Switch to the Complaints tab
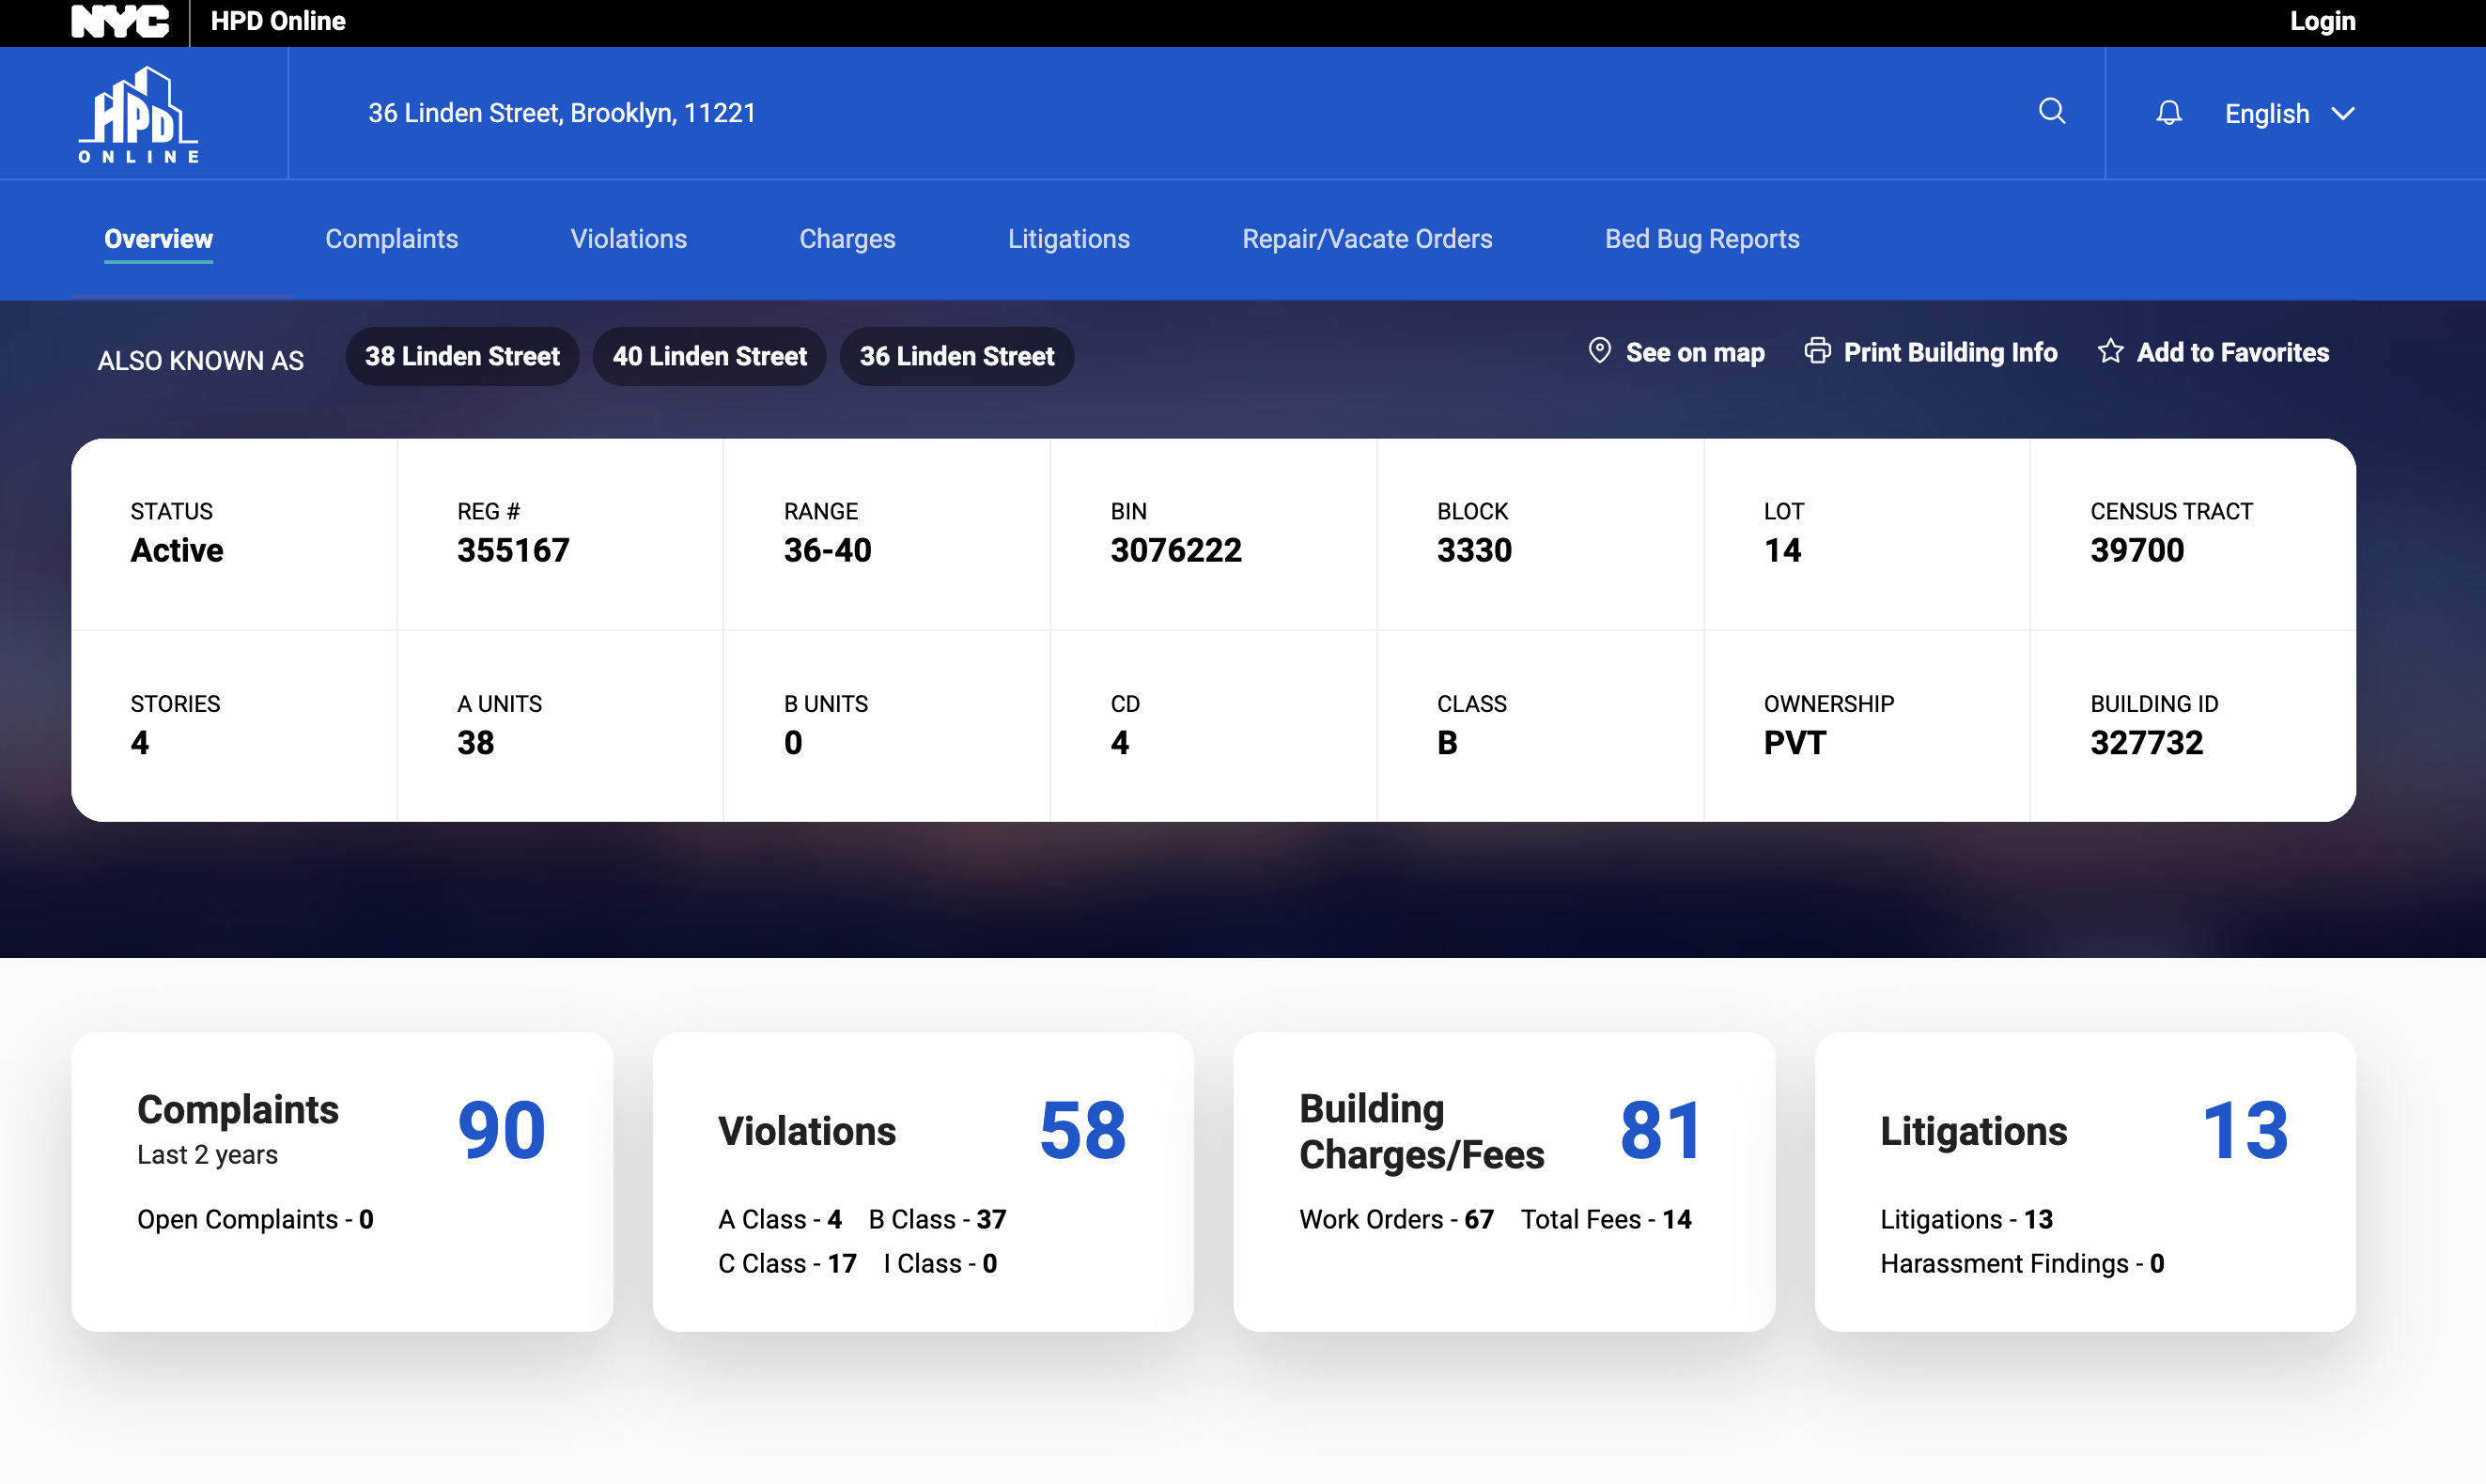The height and width of the screenshot is (1484, 2486). pyautogui.click(x=391, y=239)
